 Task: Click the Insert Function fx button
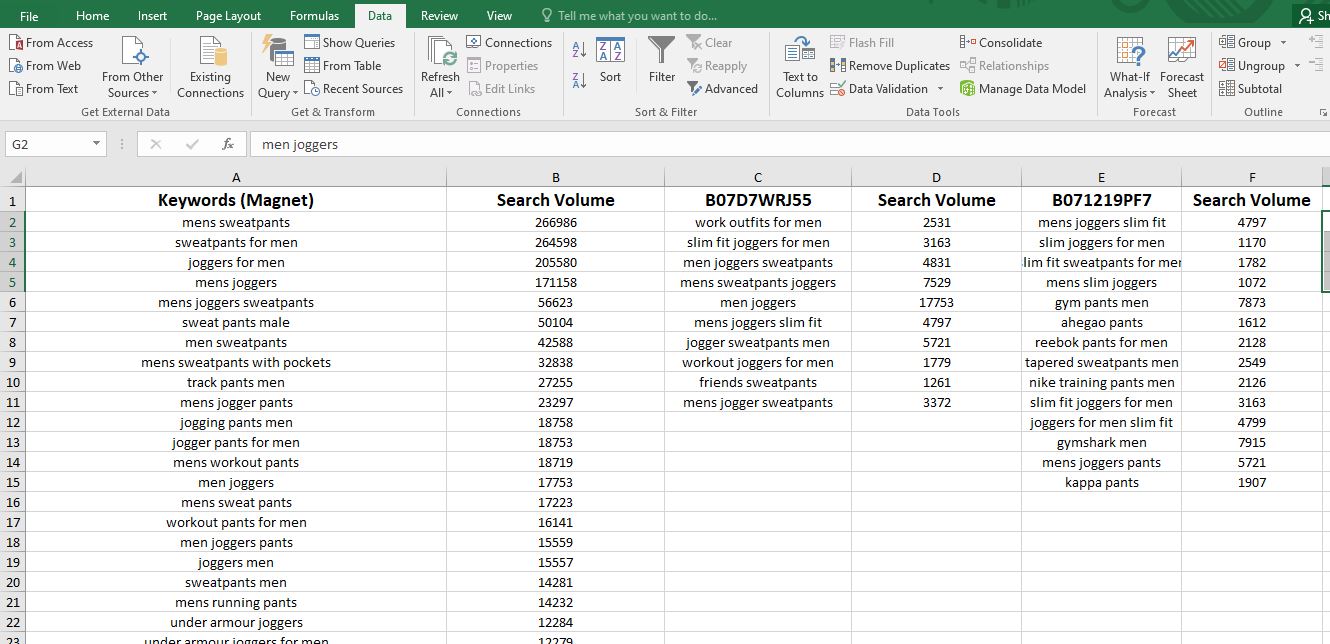228,144
